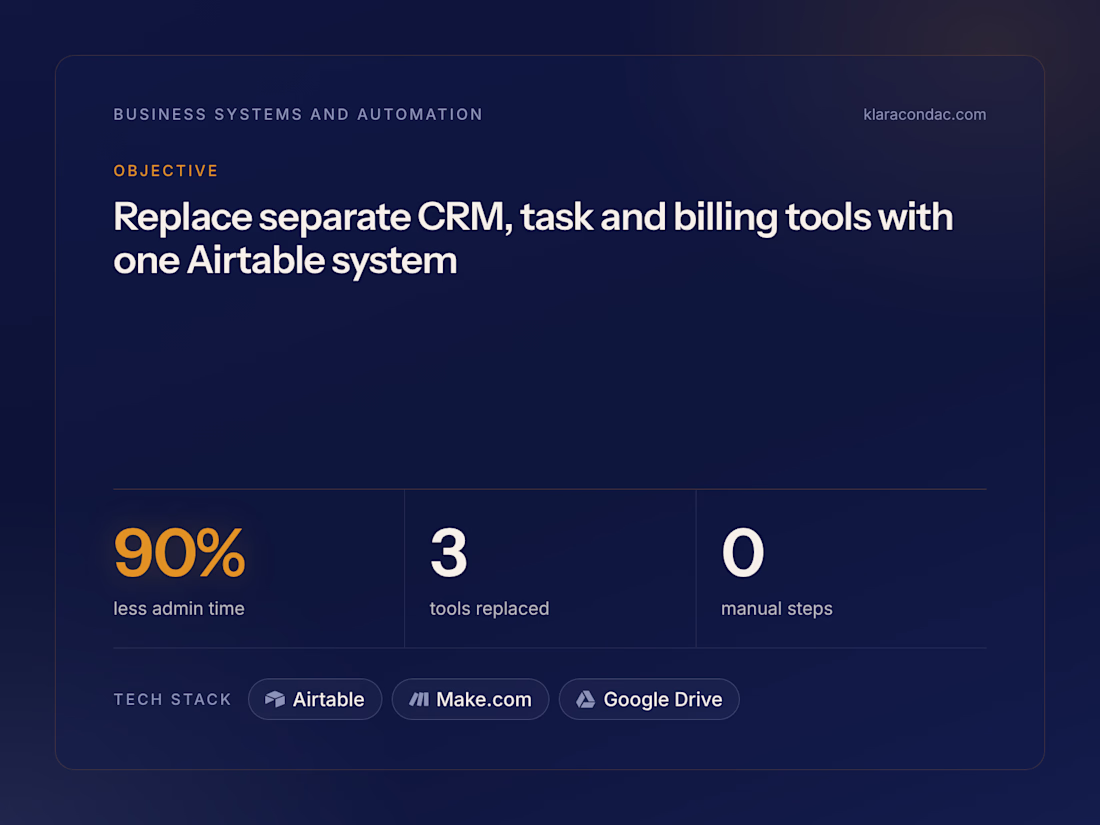Select the Google Drive tech stack chip
Viewport: 1100px width, 825px height.
(x=649, y=699)
